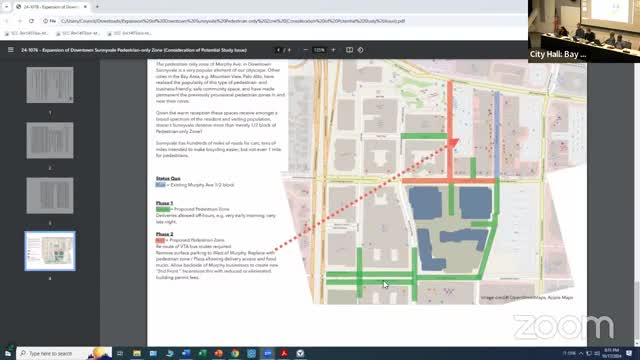
Task: Click the PDF document title text
Action: 134,50
